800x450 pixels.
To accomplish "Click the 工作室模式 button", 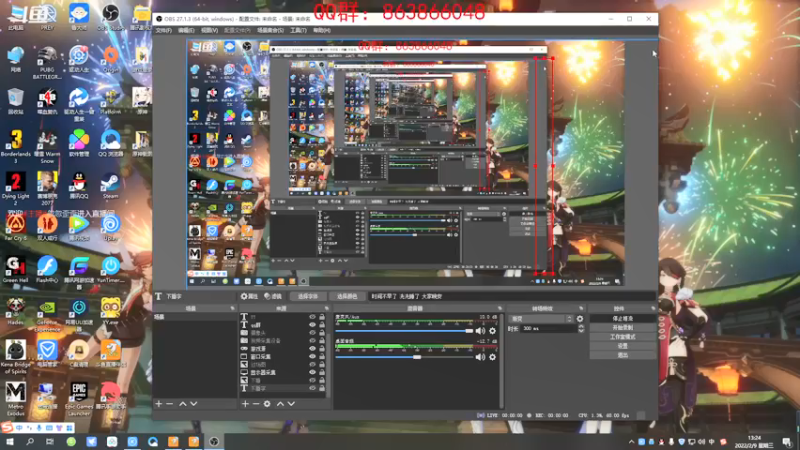I will click(622, 337).
